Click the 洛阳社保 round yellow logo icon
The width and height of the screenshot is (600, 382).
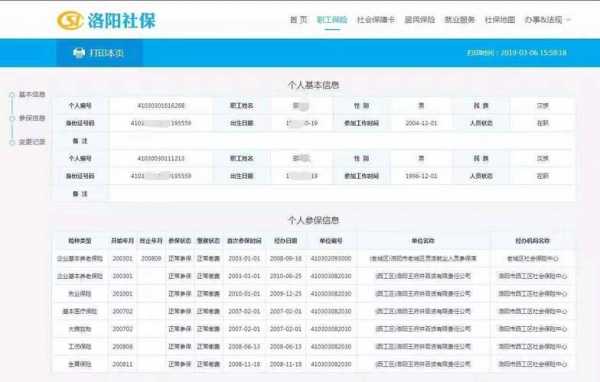(70, 20)
